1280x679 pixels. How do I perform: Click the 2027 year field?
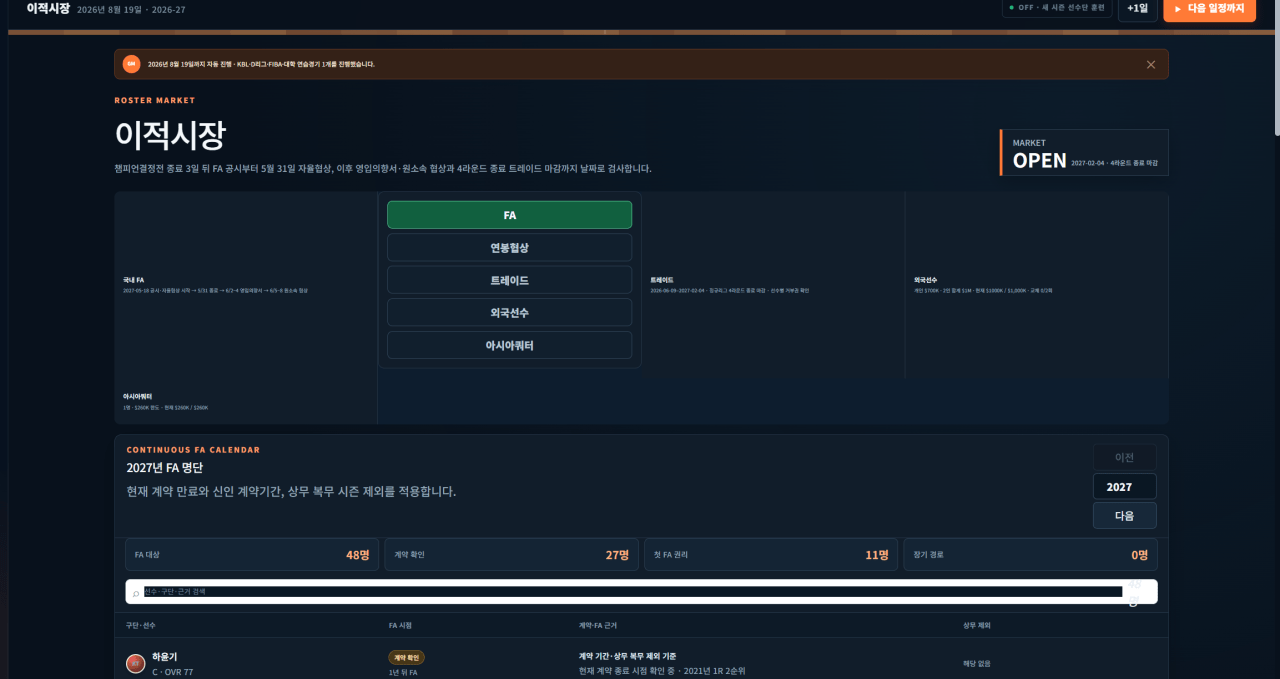tap(1125, 487)
